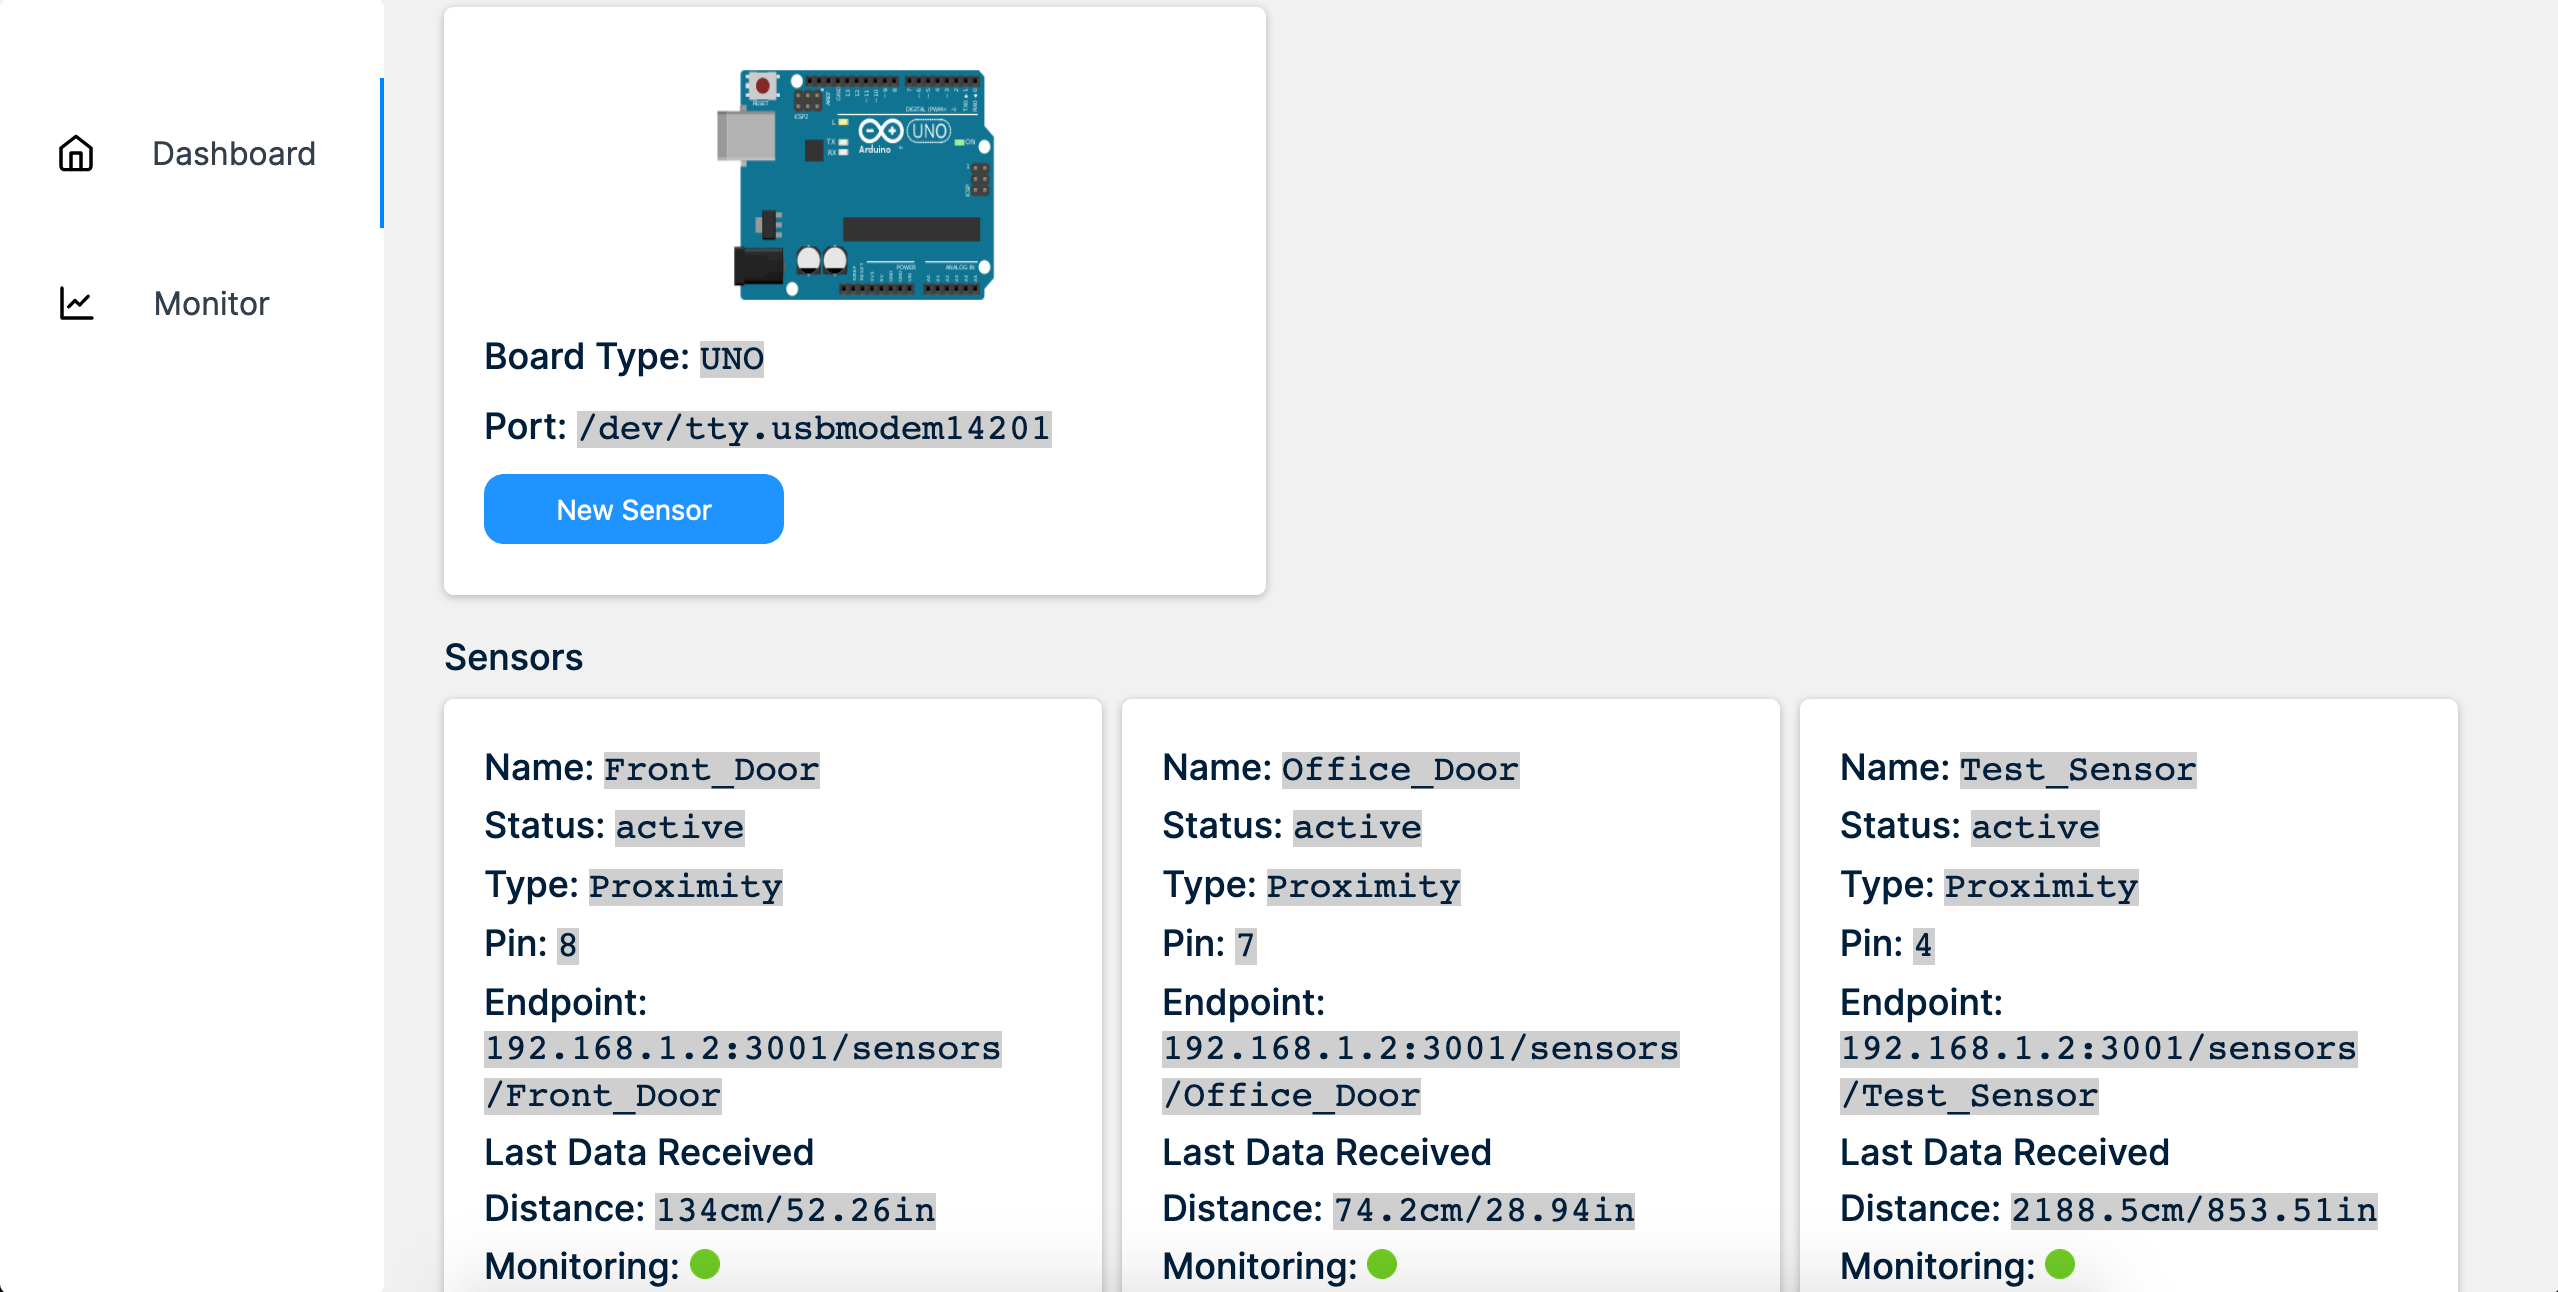This screenshot has width=2558, height=1292.
Task: Click Last Data Received in Office_Door card
Action: (x=1327, y=1153)
